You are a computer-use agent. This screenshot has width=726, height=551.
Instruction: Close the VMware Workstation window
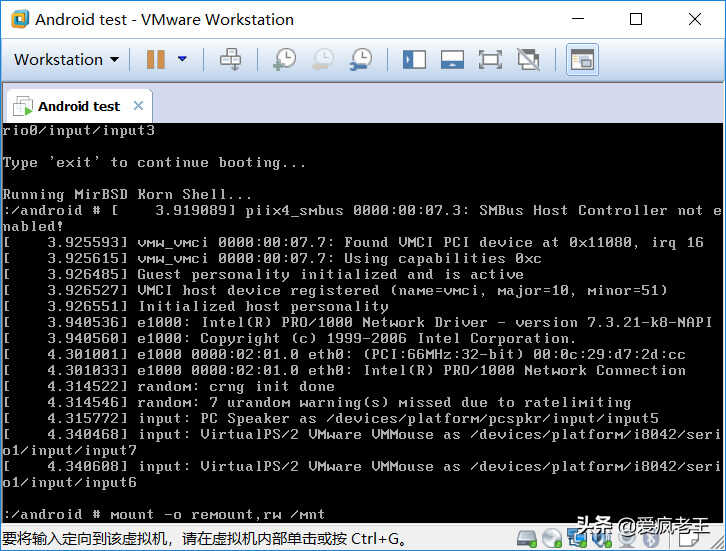[695, 19]
